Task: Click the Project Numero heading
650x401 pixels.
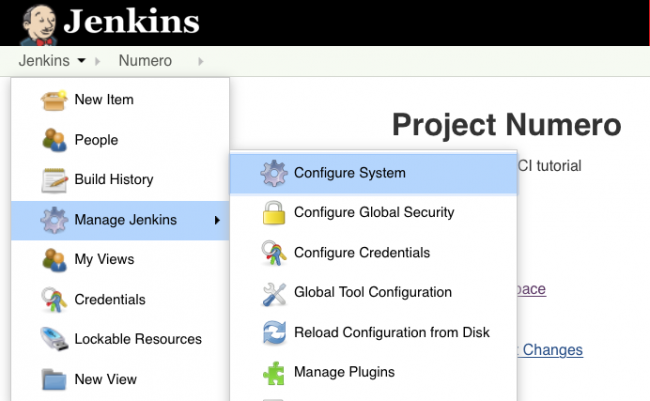Action: pos(507,125)
